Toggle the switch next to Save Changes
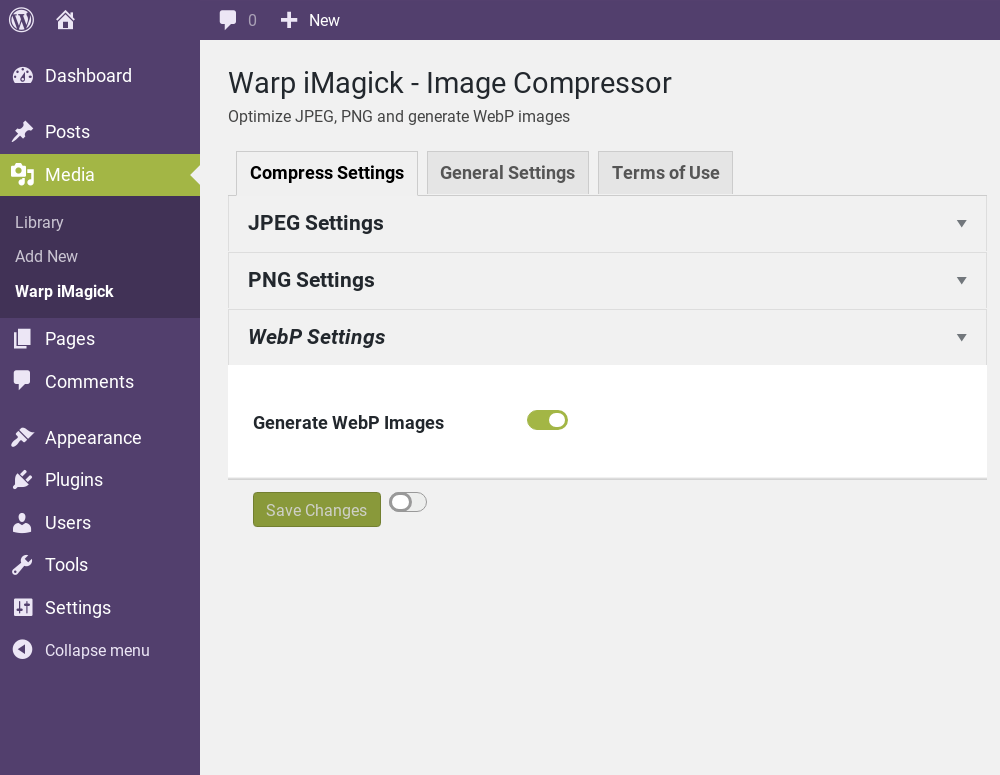Image resolution: width=1000 pixels, height=775 pixels. (408, 502)
